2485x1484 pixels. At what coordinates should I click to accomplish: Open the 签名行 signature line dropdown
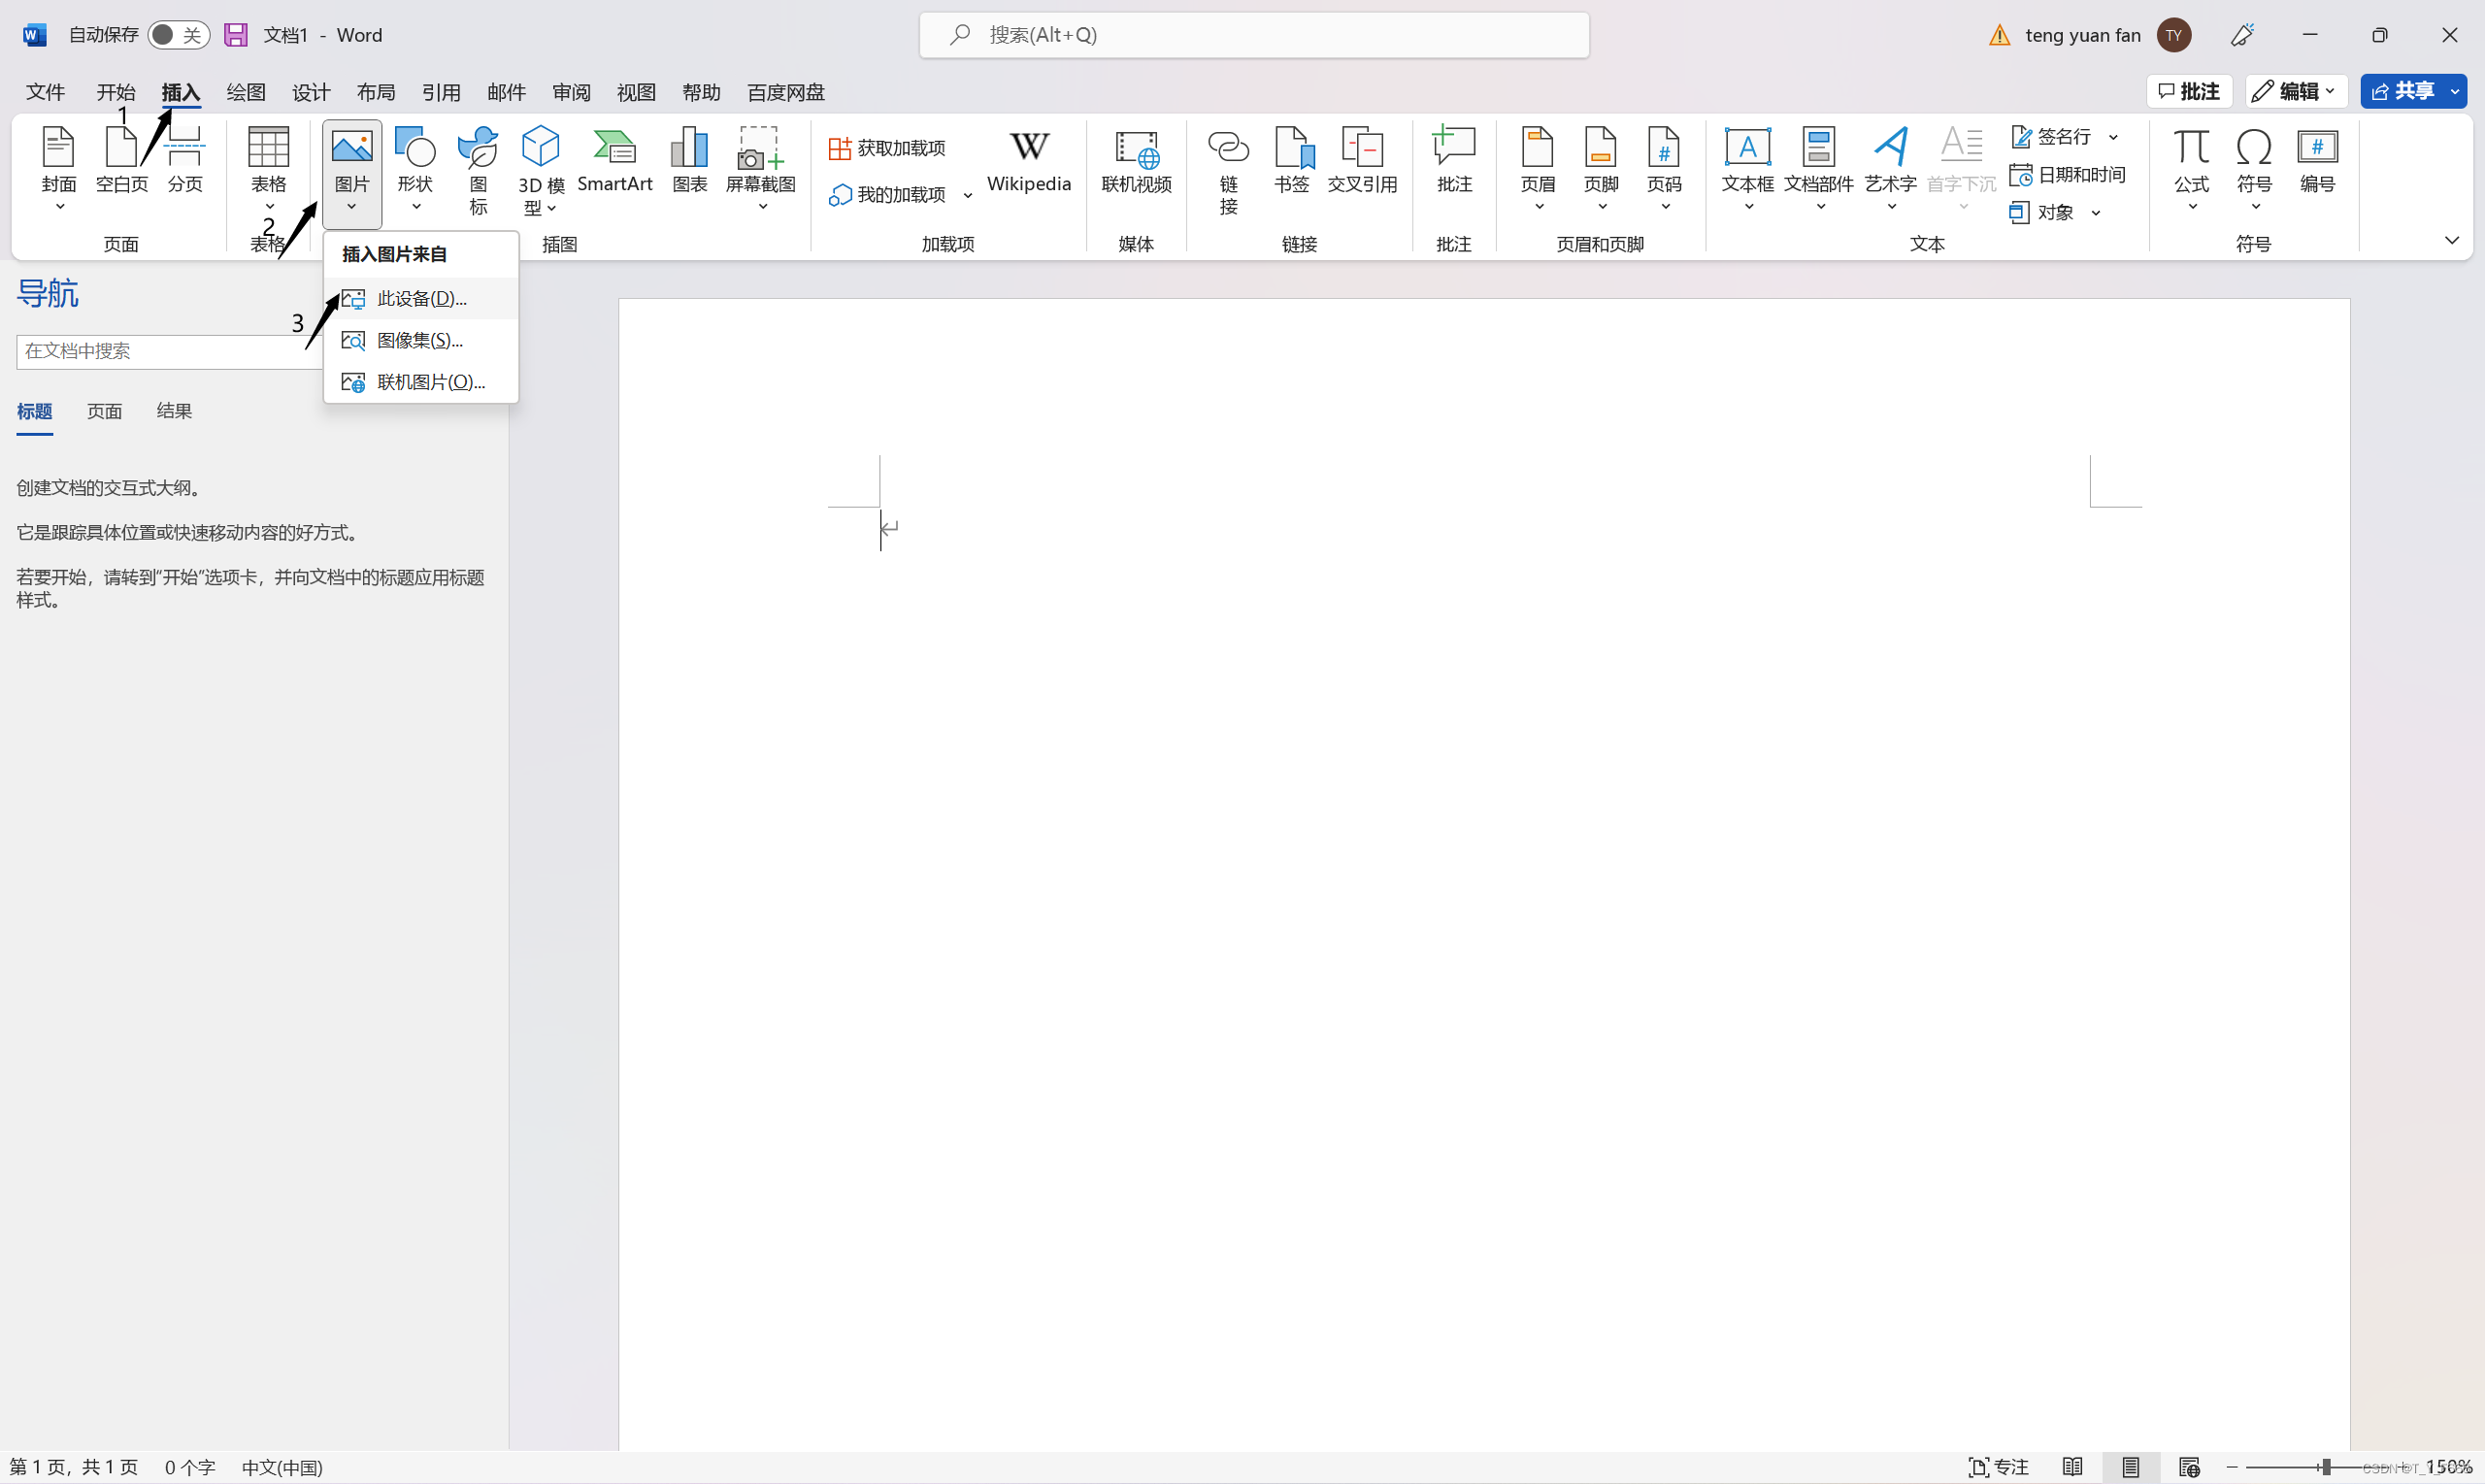[2113, 137]
